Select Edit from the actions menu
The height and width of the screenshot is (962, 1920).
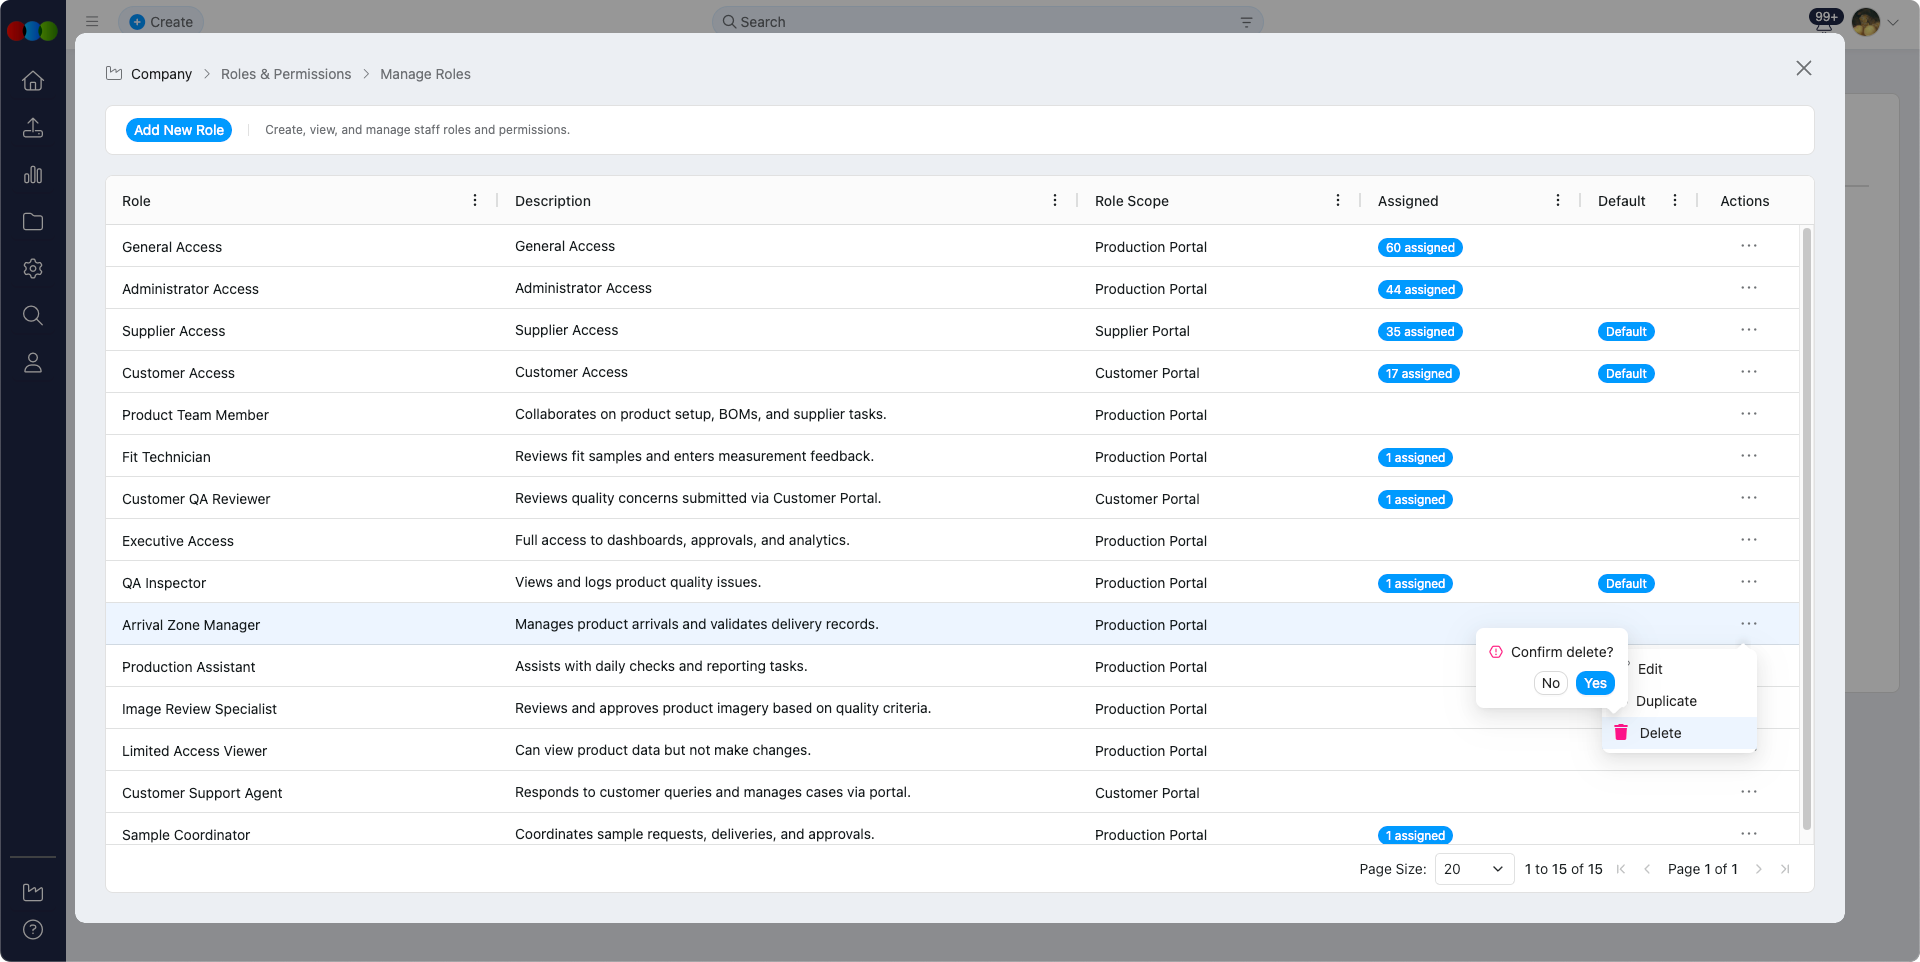(x=1650, y=669)
